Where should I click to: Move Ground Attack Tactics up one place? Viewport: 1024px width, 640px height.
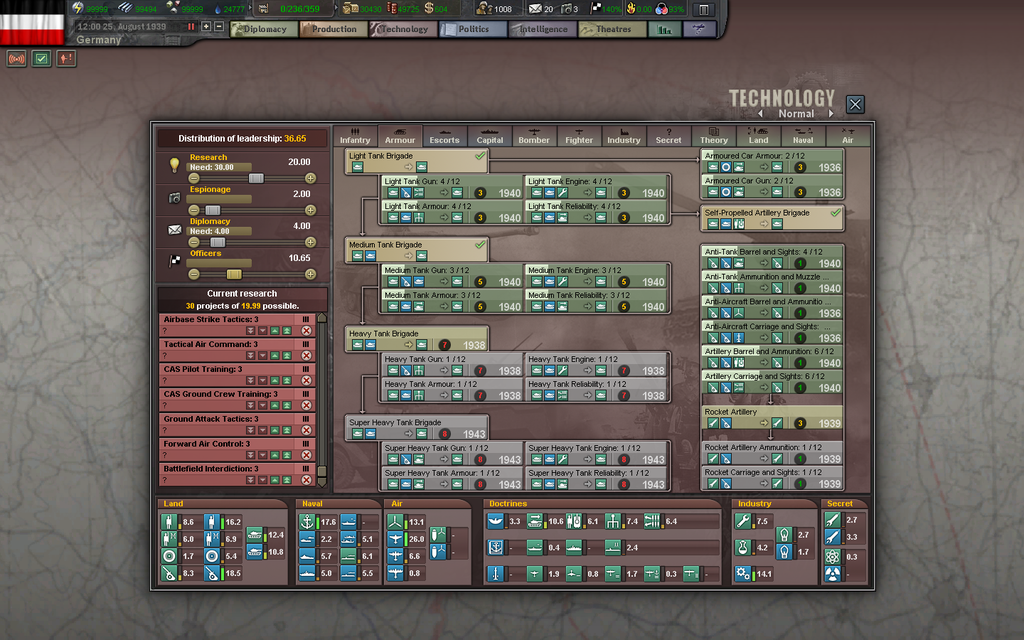coord(275,430)
